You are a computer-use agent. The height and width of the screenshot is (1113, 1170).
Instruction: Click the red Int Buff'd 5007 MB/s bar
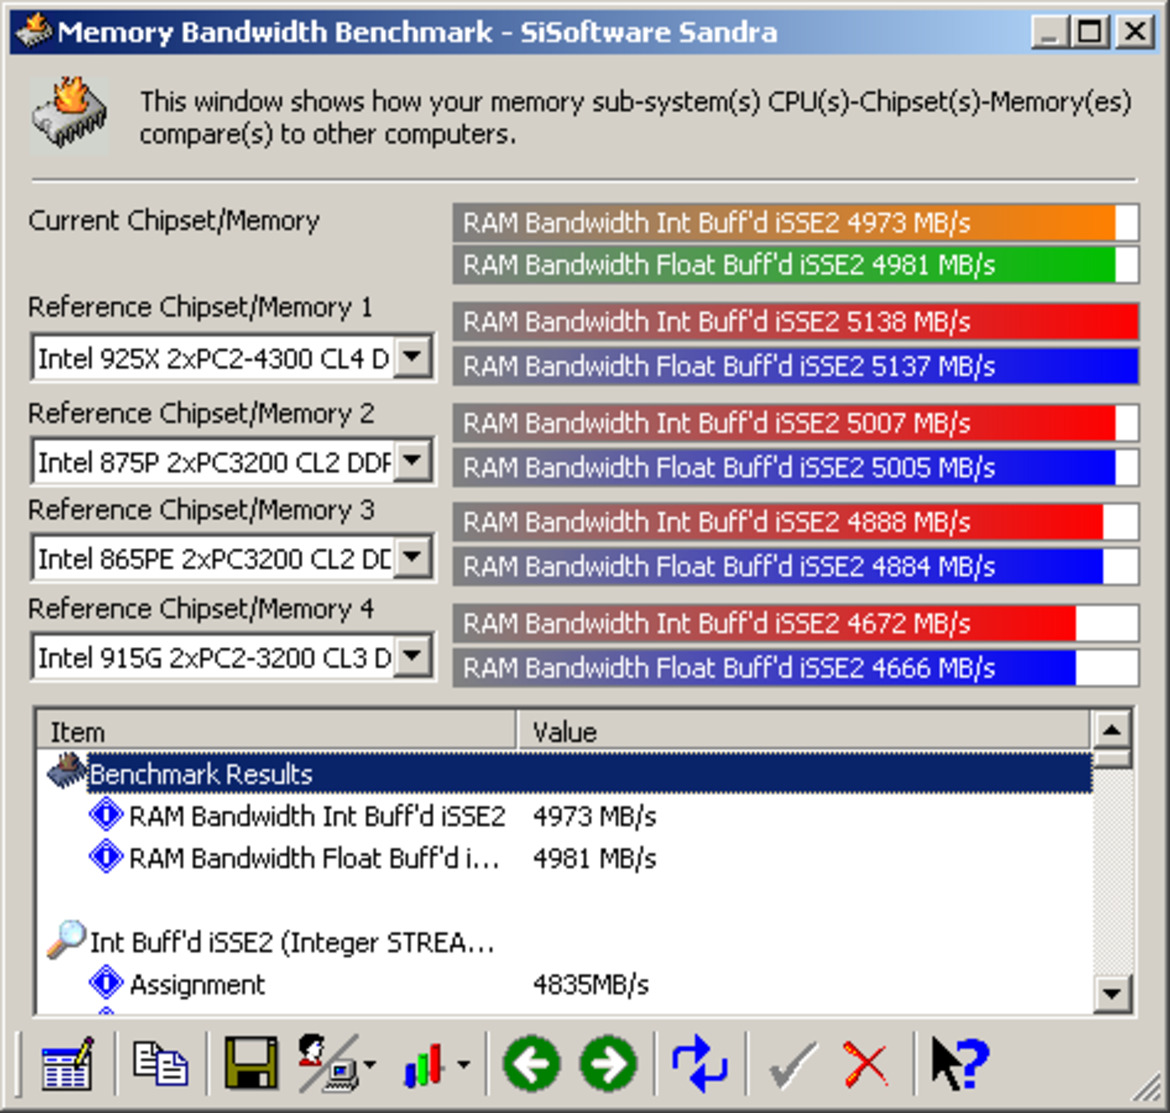(795, 423)
